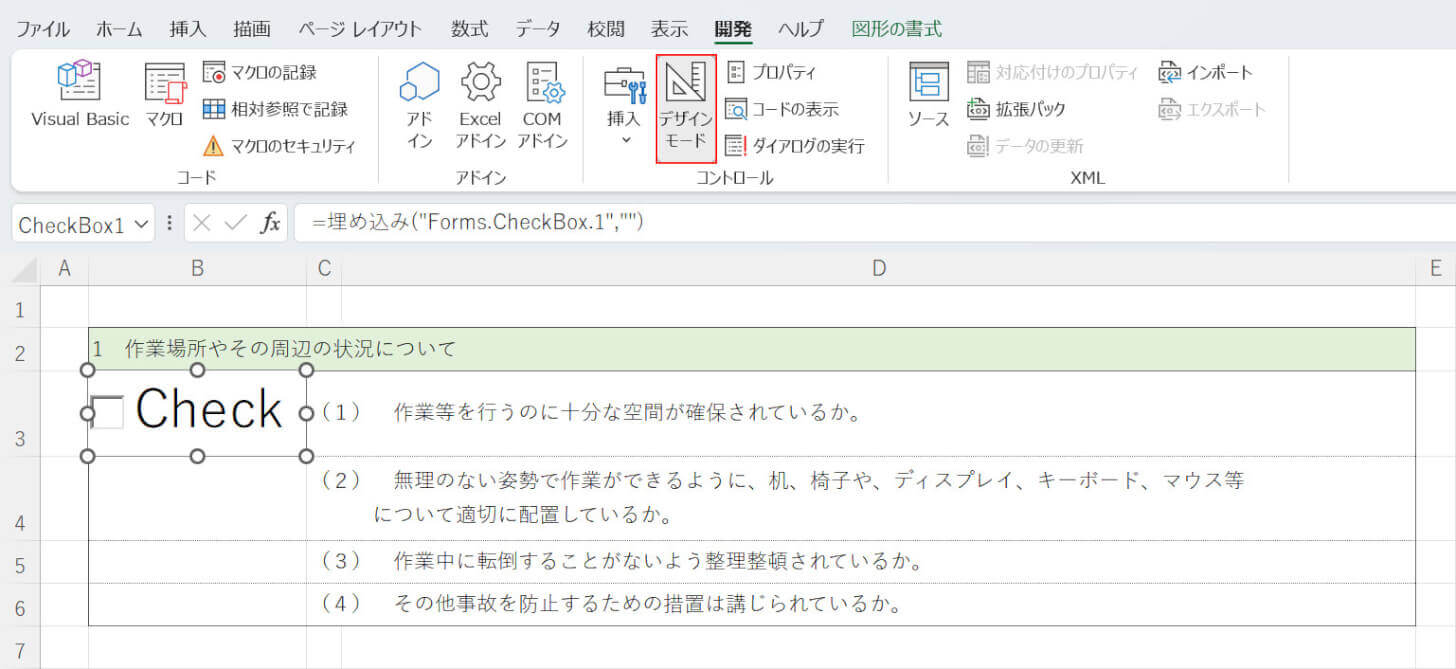Open マクロのセキュリティ settings
Image resolution: width=1456 pixels, height=669 pixels.
tap(280, 146)
